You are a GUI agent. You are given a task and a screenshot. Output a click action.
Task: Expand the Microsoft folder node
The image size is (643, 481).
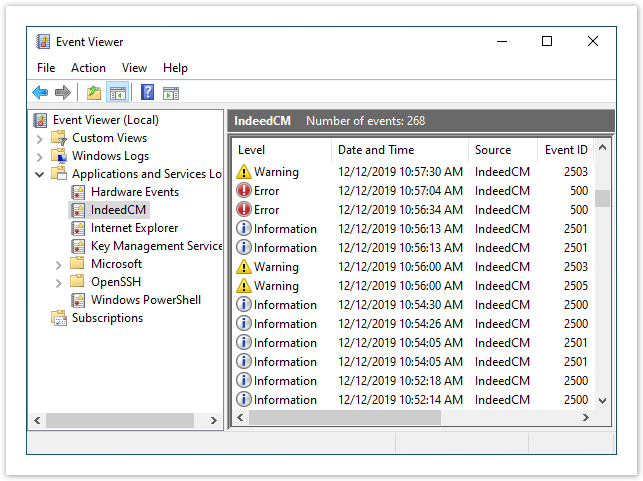pos(59,265)
